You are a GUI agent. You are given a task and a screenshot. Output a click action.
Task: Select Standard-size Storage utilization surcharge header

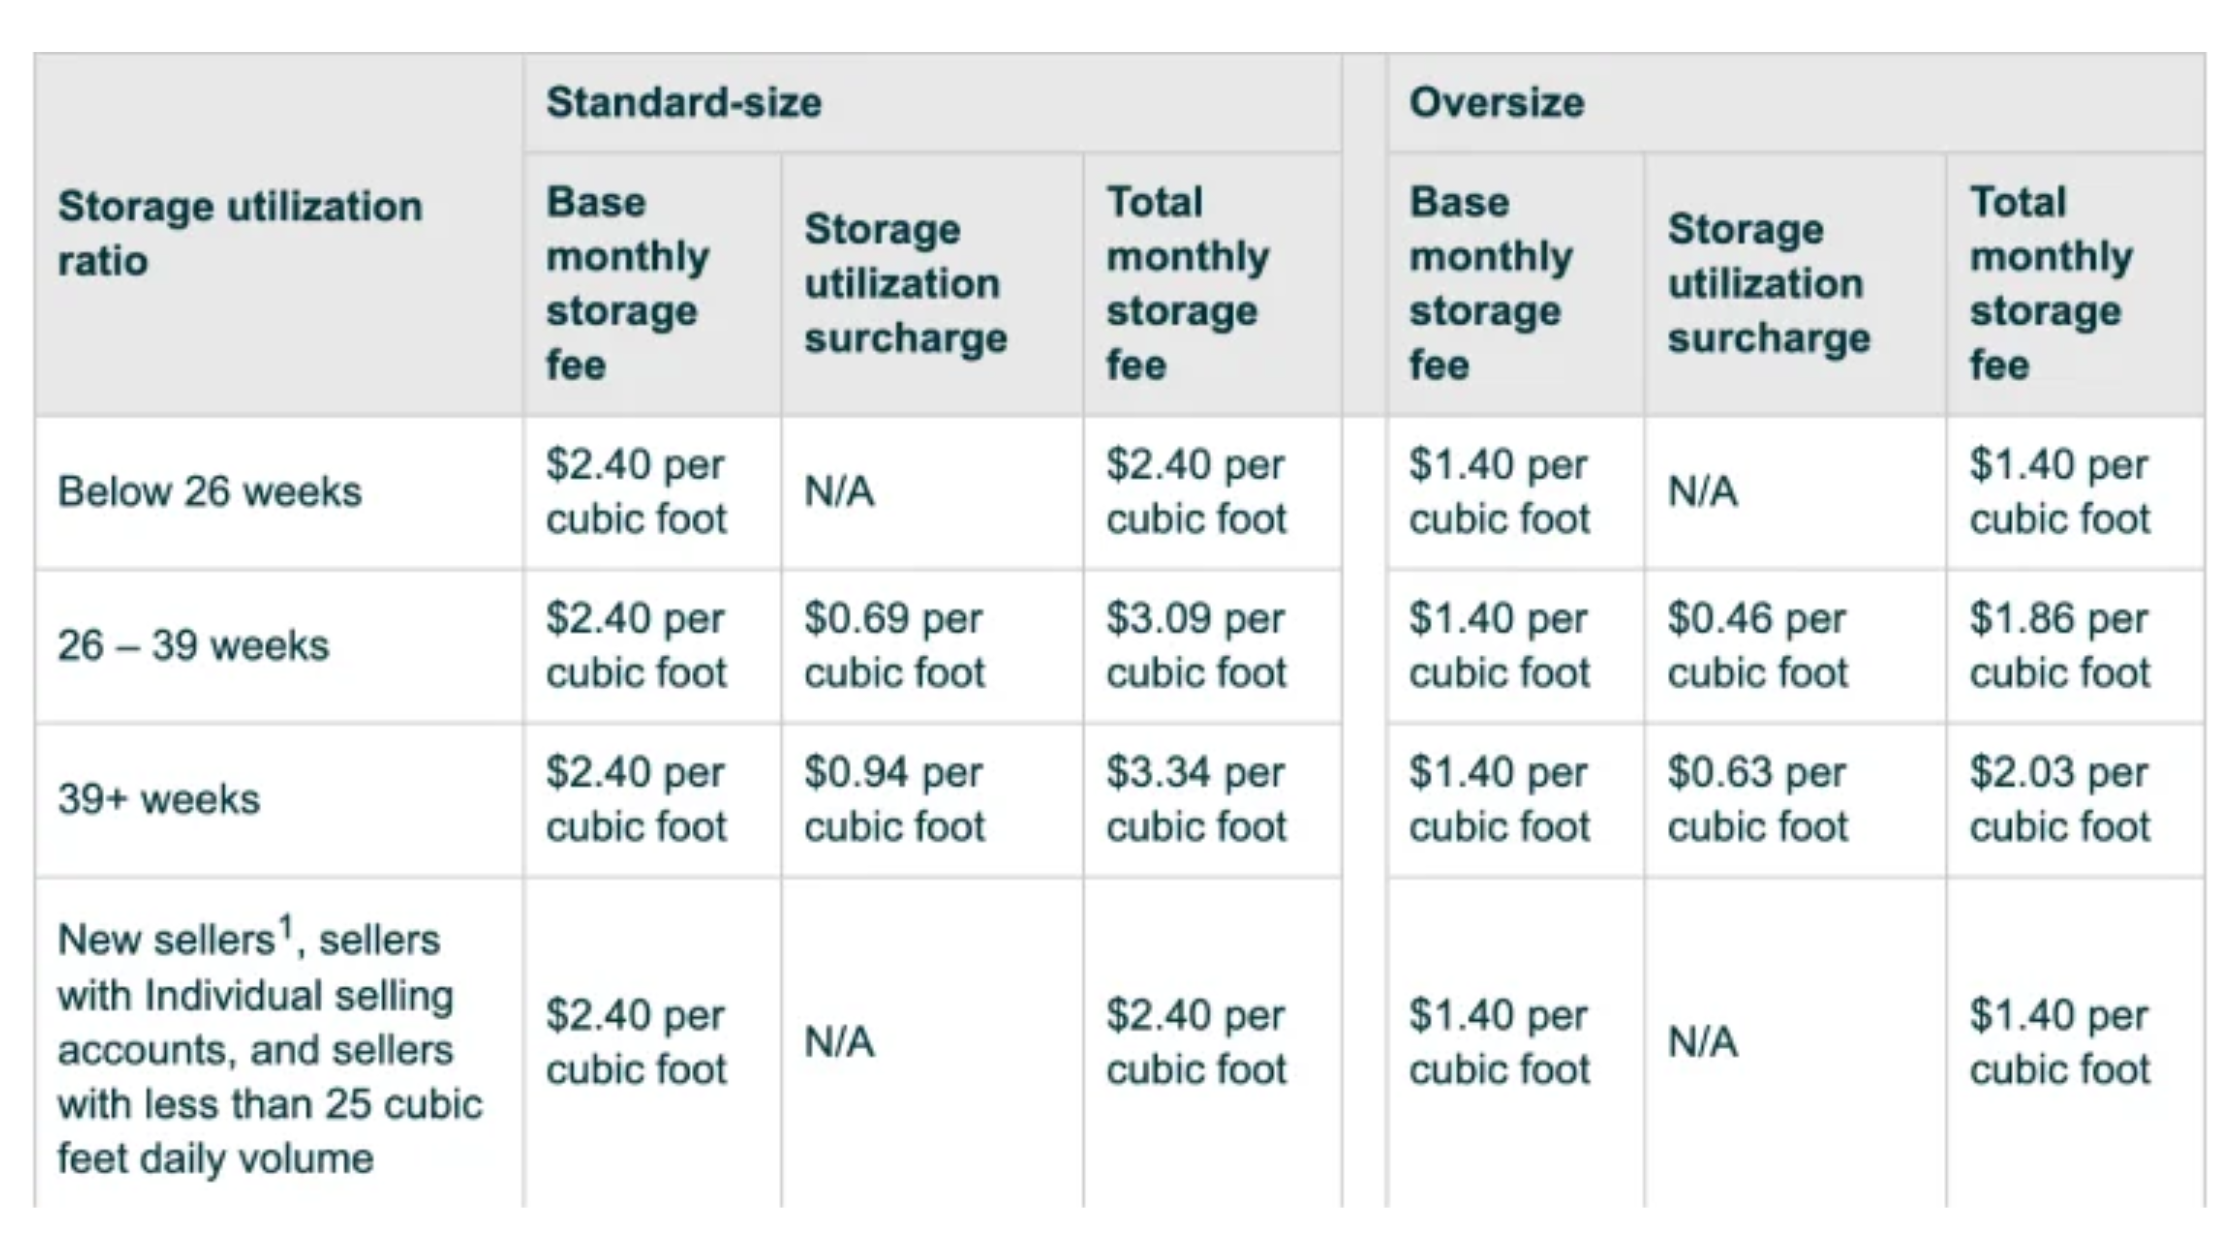[905, 284]
